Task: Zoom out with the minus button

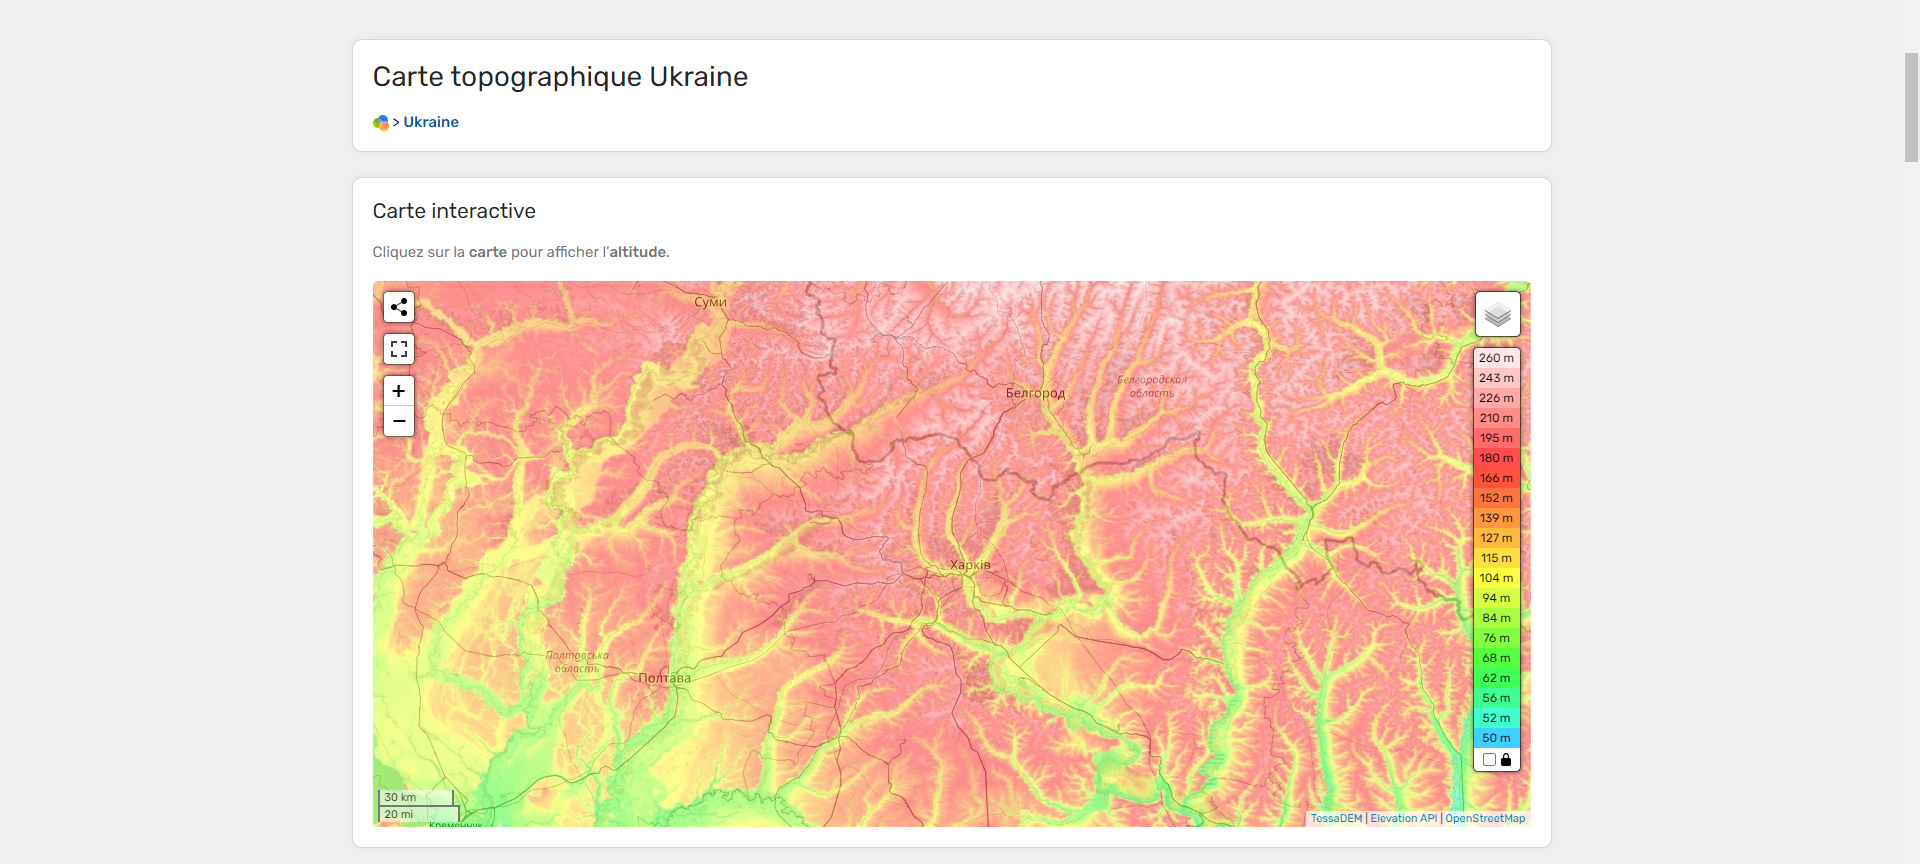Action: click(x=399, y=421)
